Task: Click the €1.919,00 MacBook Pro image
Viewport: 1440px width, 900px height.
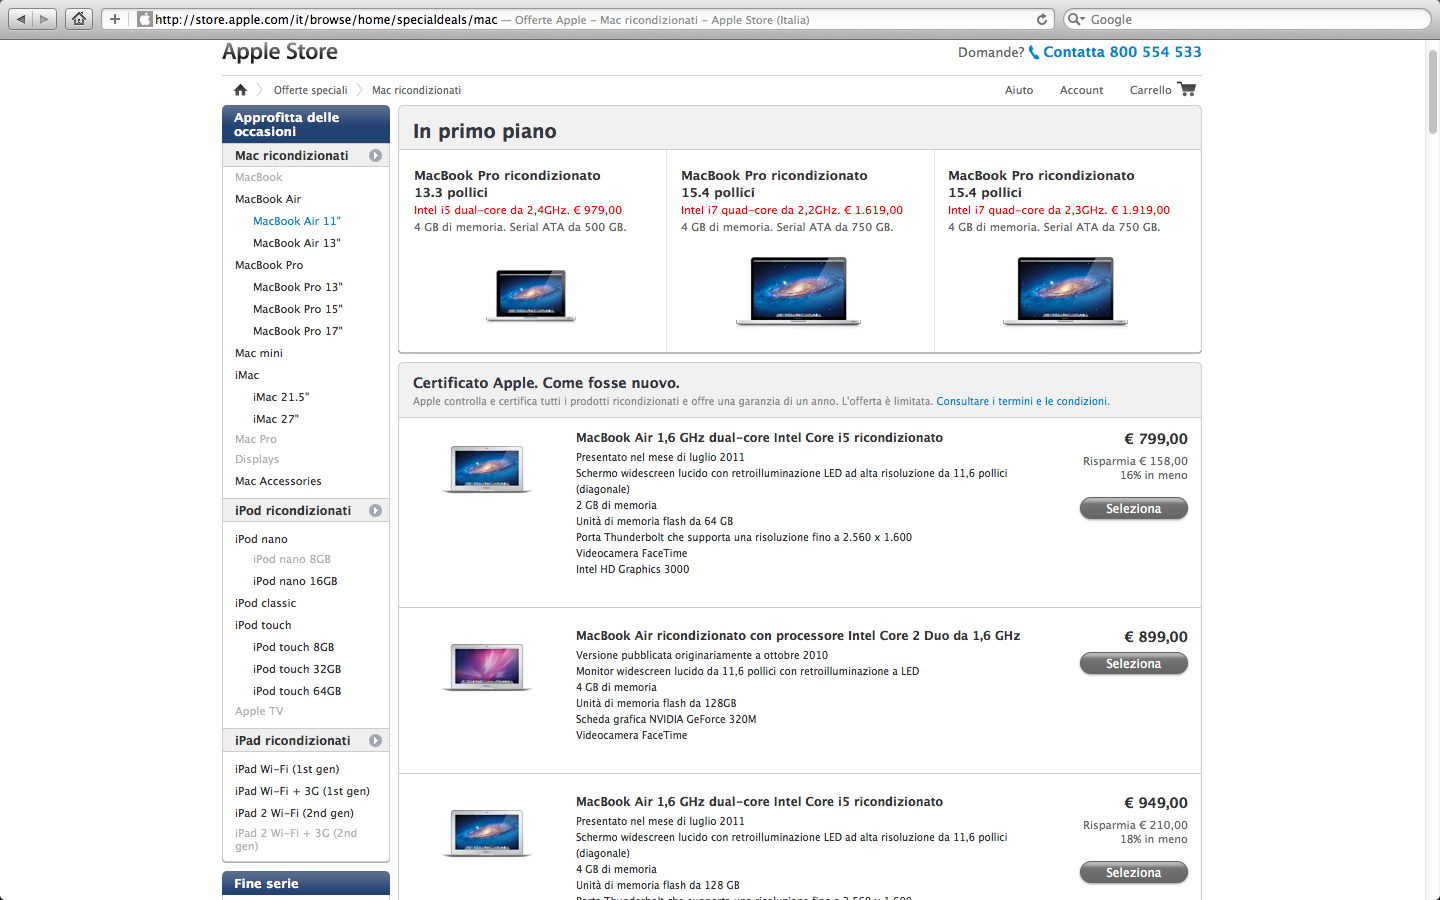Action: 1065,291
